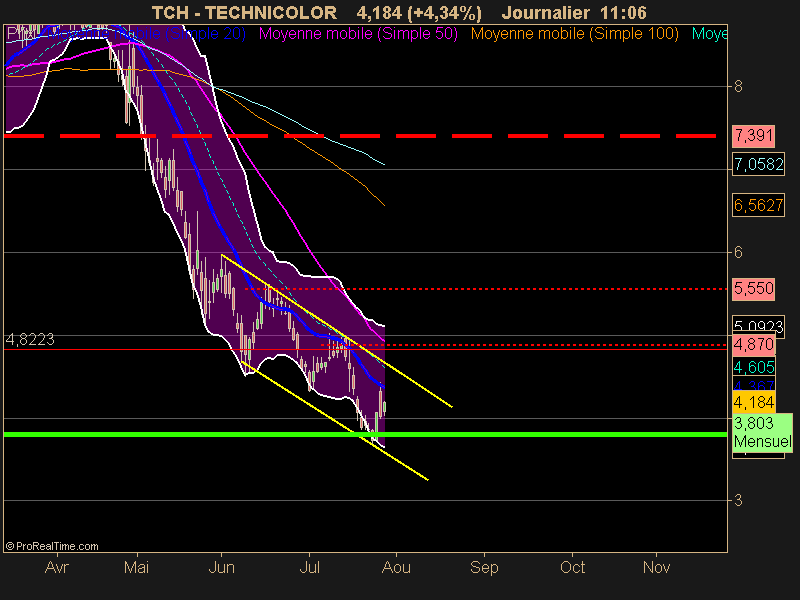Select the thick green monthly support line
800x600 pixels.
tap(365, 435)
